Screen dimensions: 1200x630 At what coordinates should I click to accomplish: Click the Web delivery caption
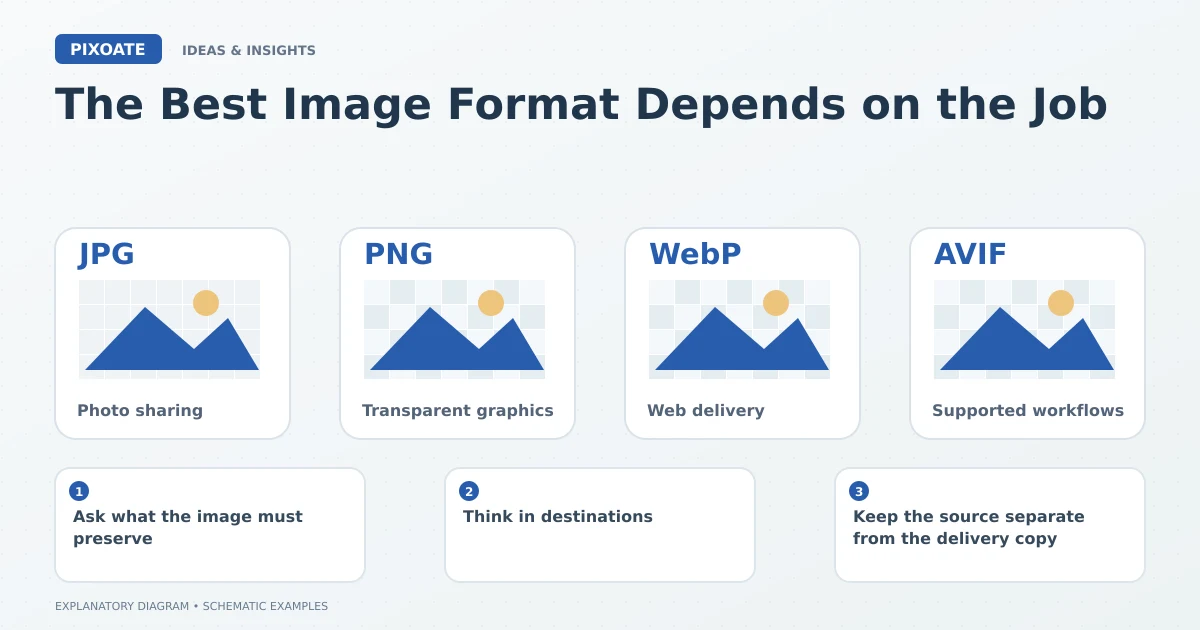point(705,410)
